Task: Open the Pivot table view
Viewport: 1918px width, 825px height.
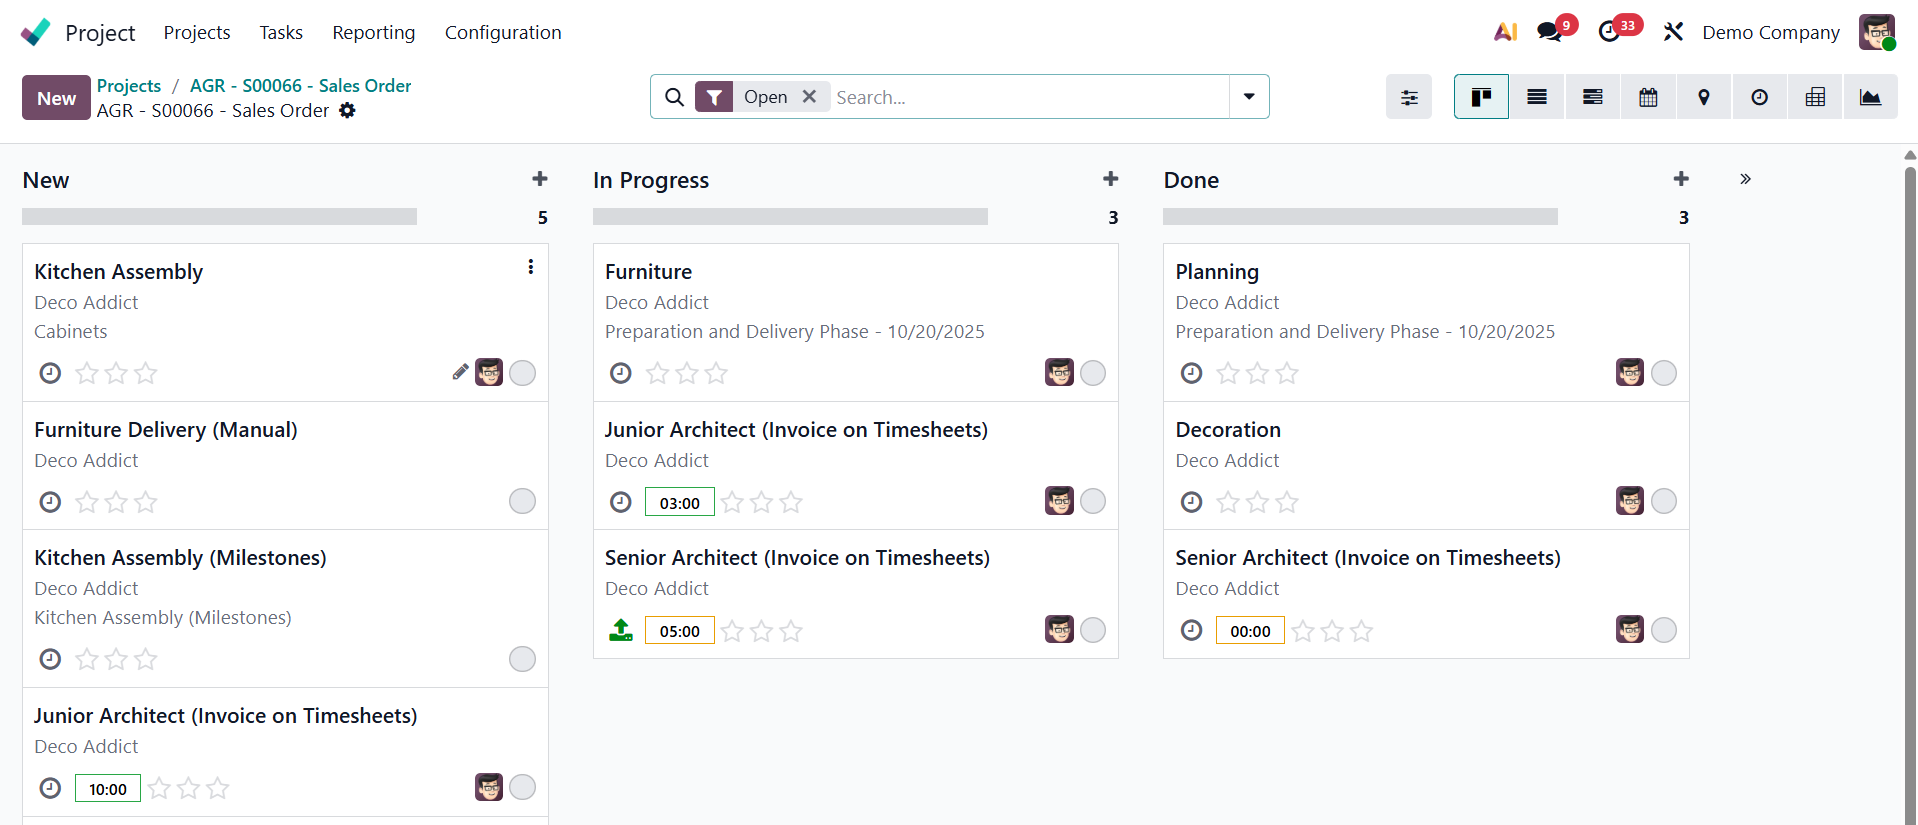Action: [1815, 97]
